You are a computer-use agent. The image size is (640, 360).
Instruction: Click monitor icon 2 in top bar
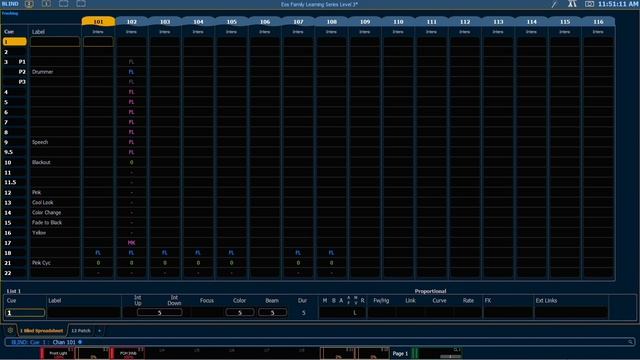pos(29,4)
